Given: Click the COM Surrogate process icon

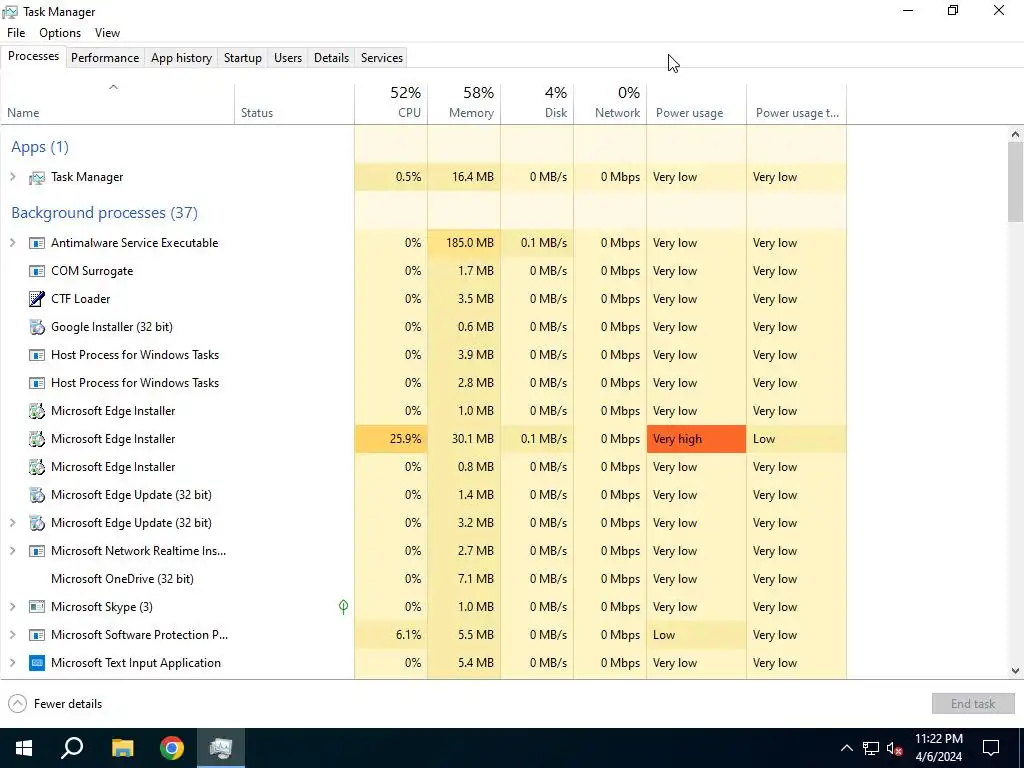Looking at the screenshot, I should pos(37,271).
